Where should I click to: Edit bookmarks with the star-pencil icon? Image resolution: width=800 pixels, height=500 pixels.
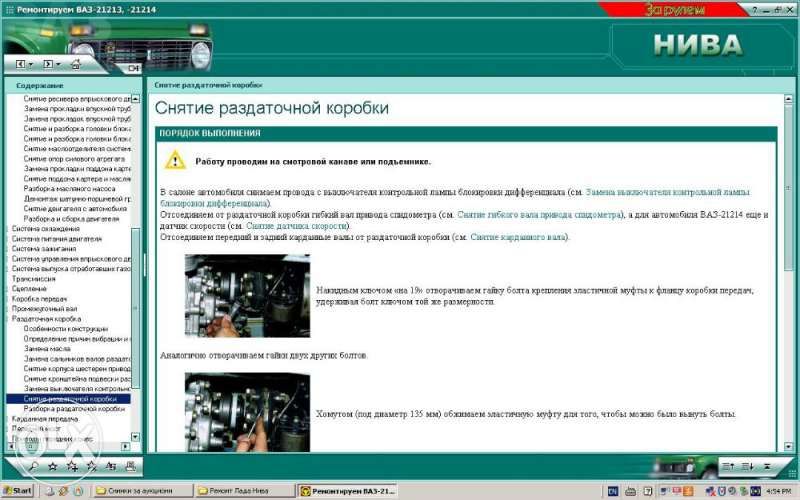coord(92,466)
